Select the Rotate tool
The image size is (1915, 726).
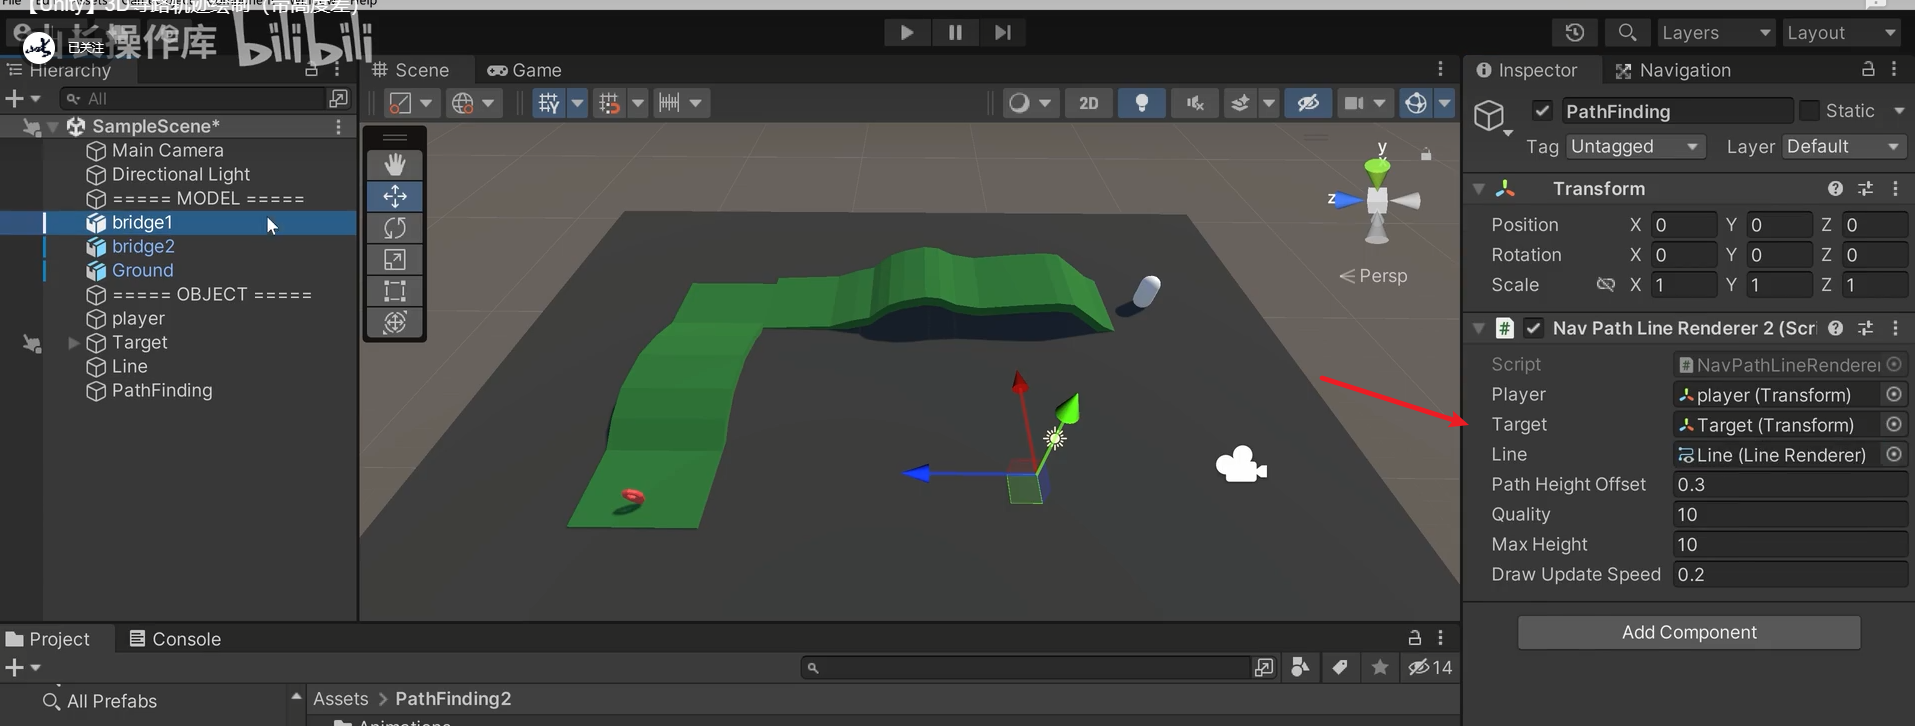pos(395,228)
